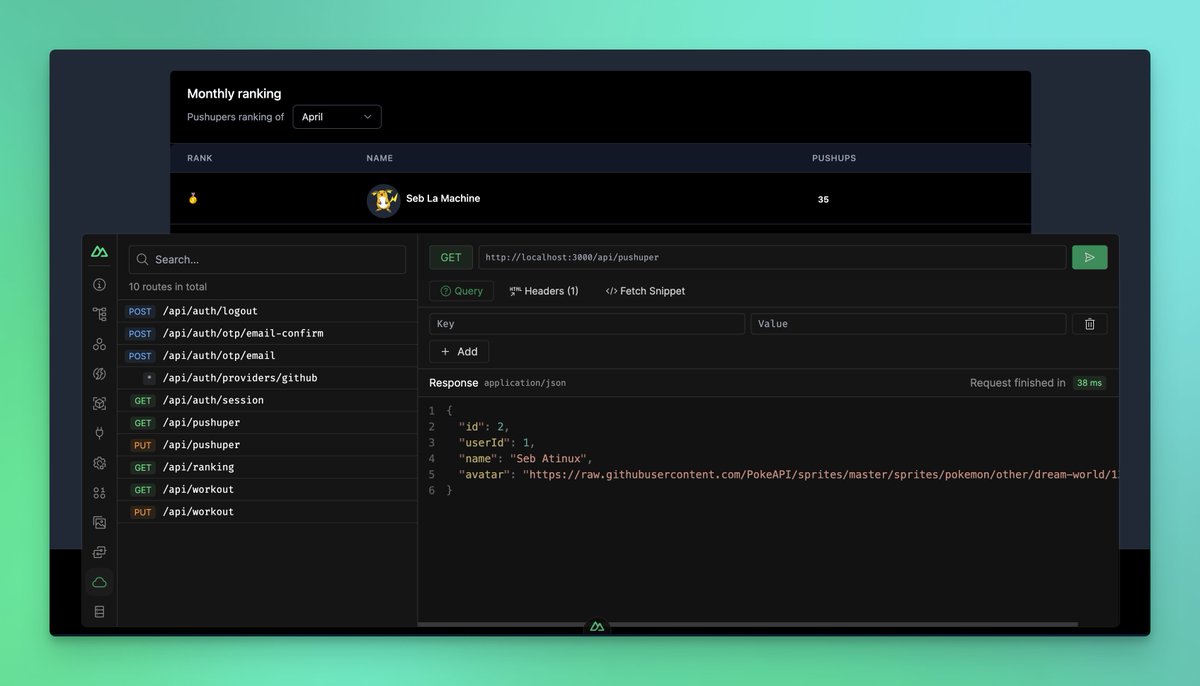The image size is (1200, 686).
Task: Open the Storage tab (database icon)
Action: 99,611
